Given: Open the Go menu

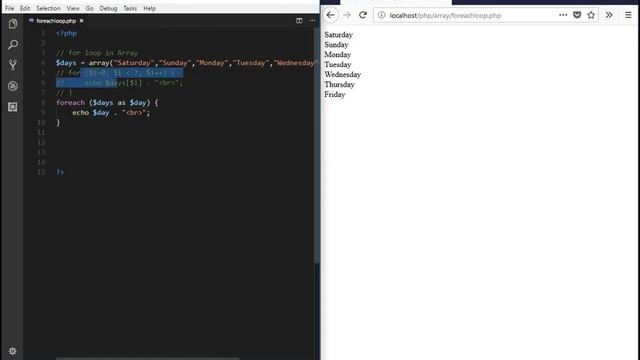Looking at the screenshot, I should tap(89, 8).
